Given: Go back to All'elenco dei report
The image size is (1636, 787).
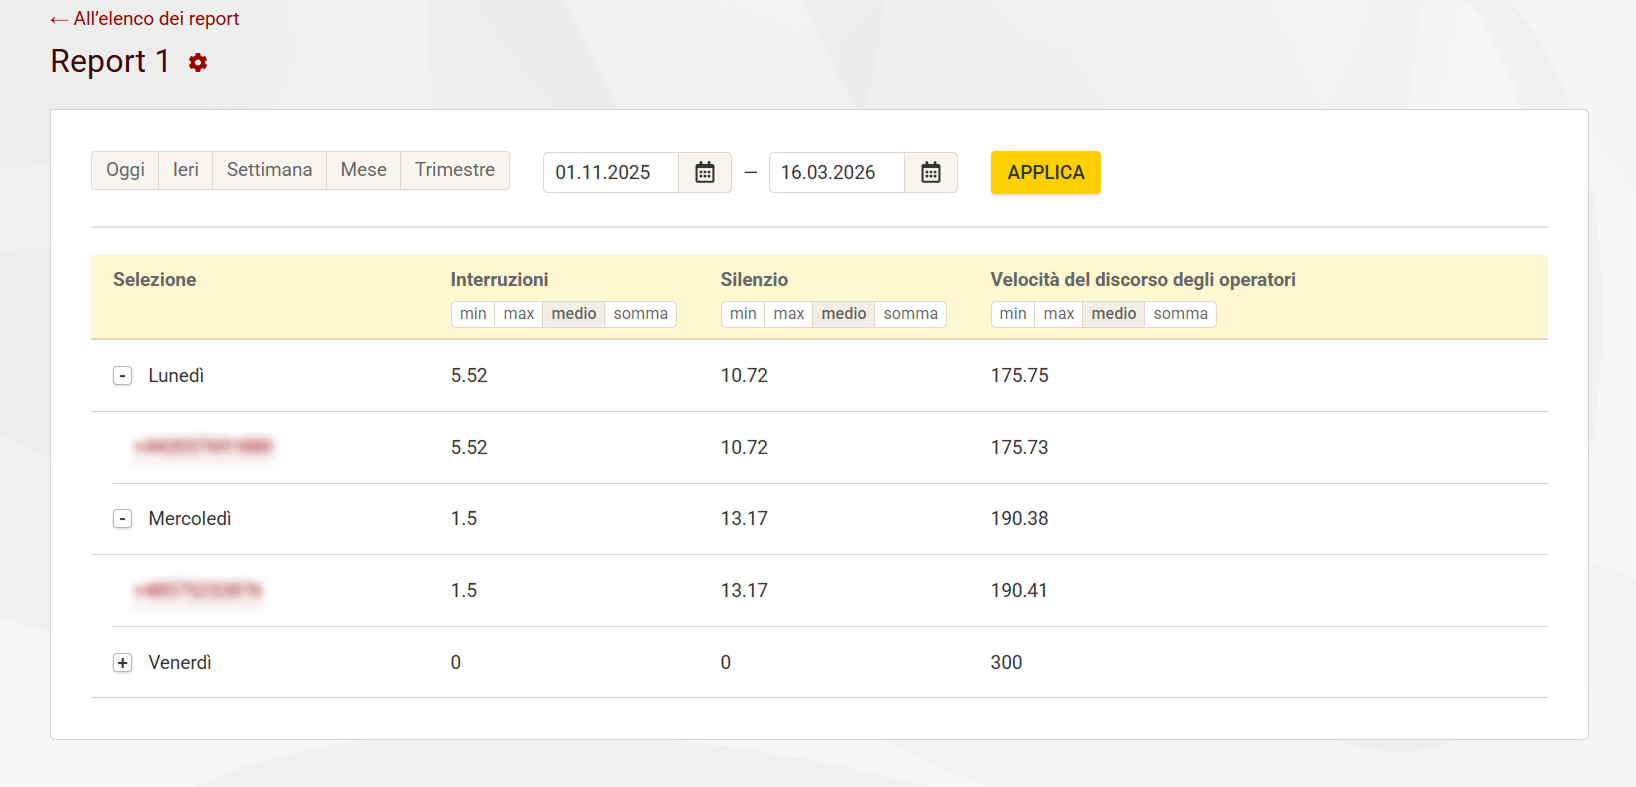Looking at the screenshot, I should [x=145, y=19].
